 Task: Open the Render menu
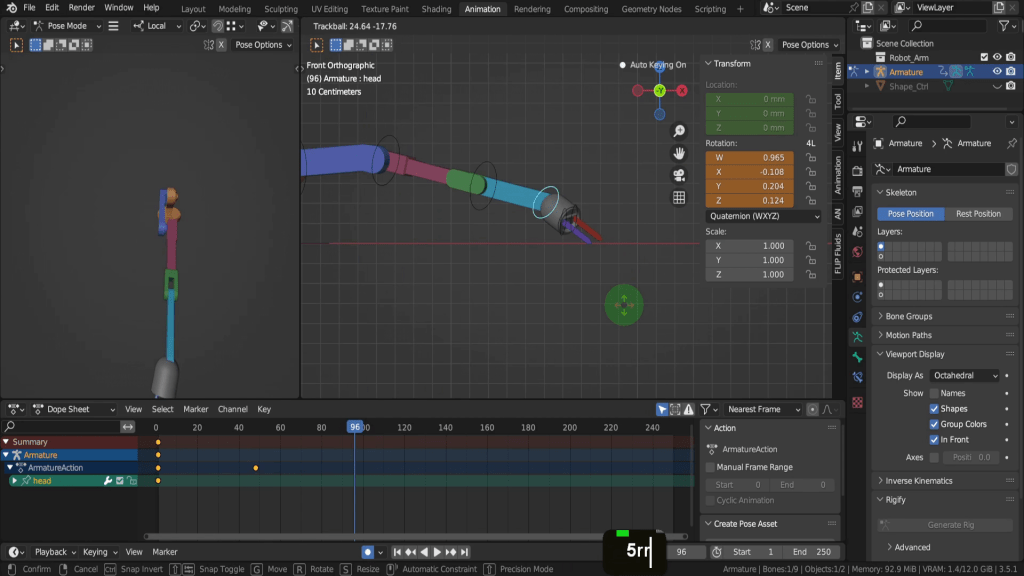pos(82,8)
